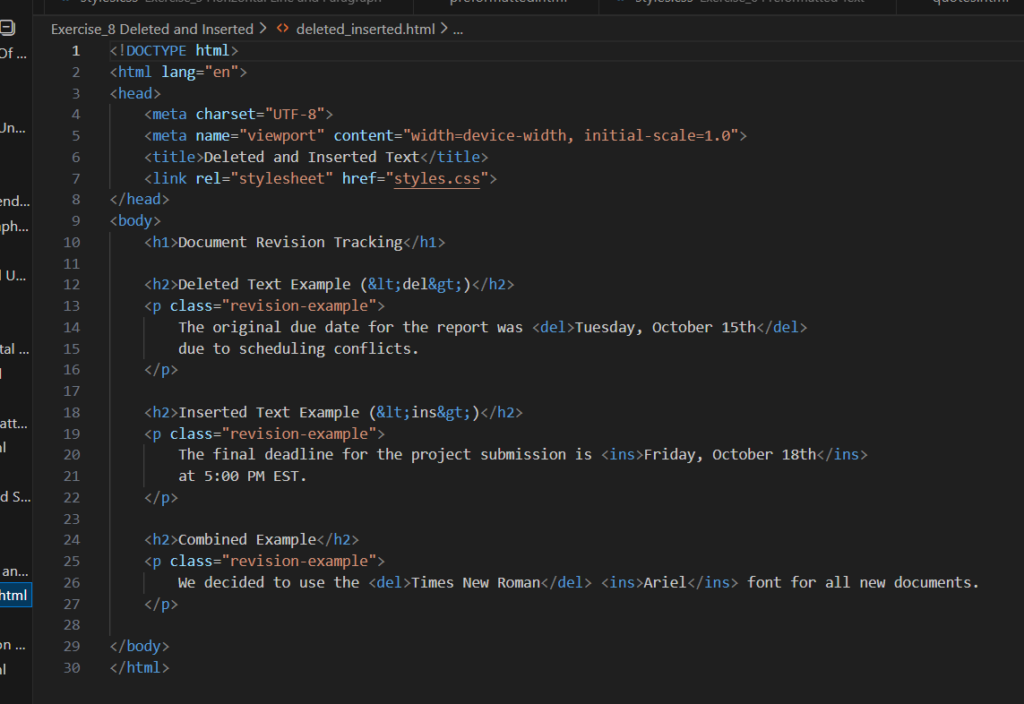Open the Exercise_8 Deleted and Inserted breadcrumb
The height and width of the screenshot is (704, 1024).
[x=152, y=29]
